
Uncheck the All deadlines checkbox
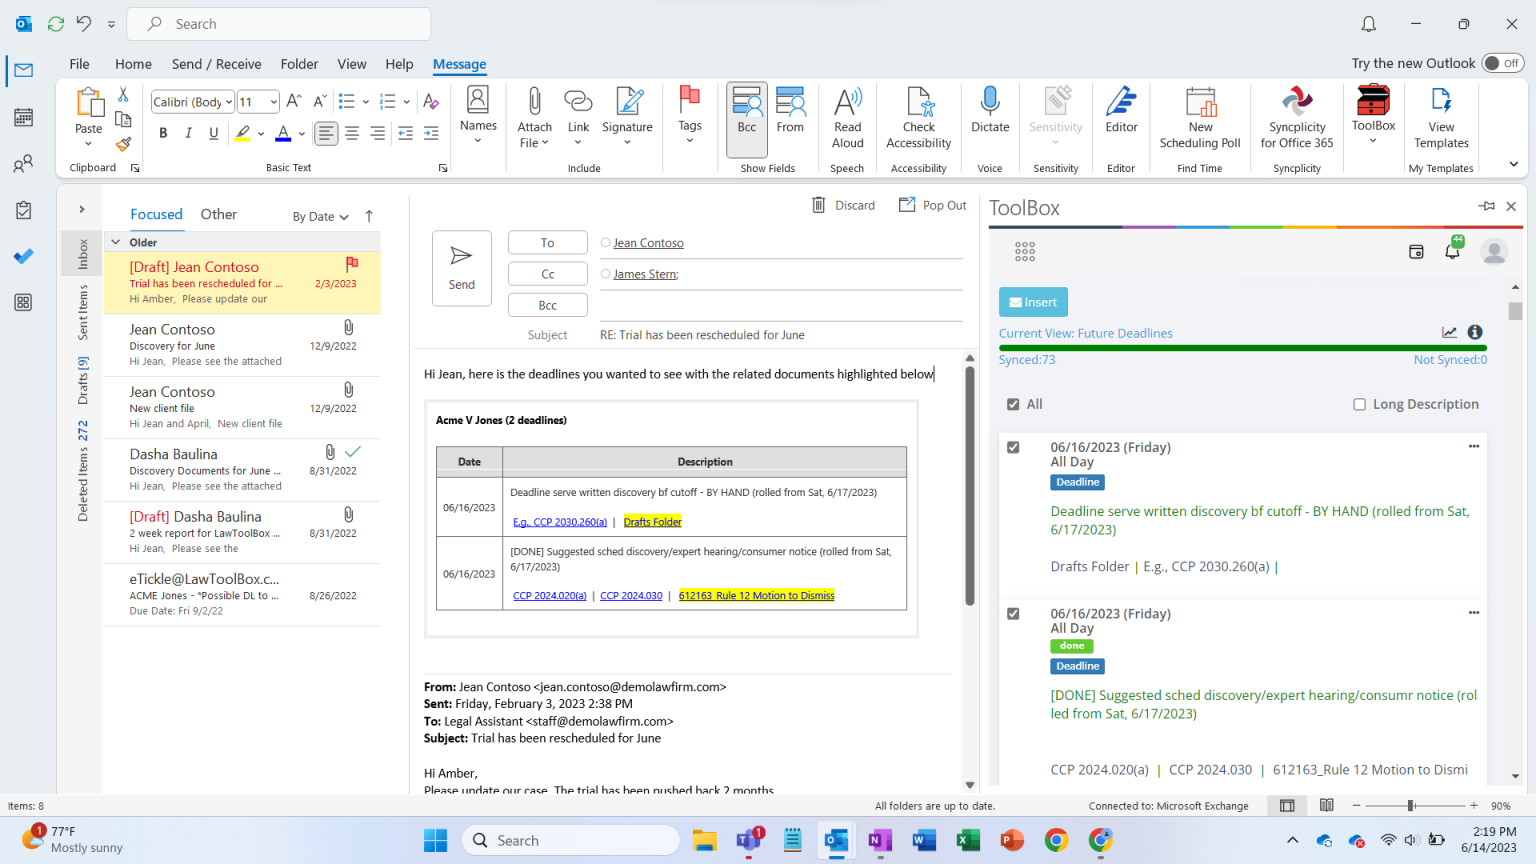tap(1013, 404)
